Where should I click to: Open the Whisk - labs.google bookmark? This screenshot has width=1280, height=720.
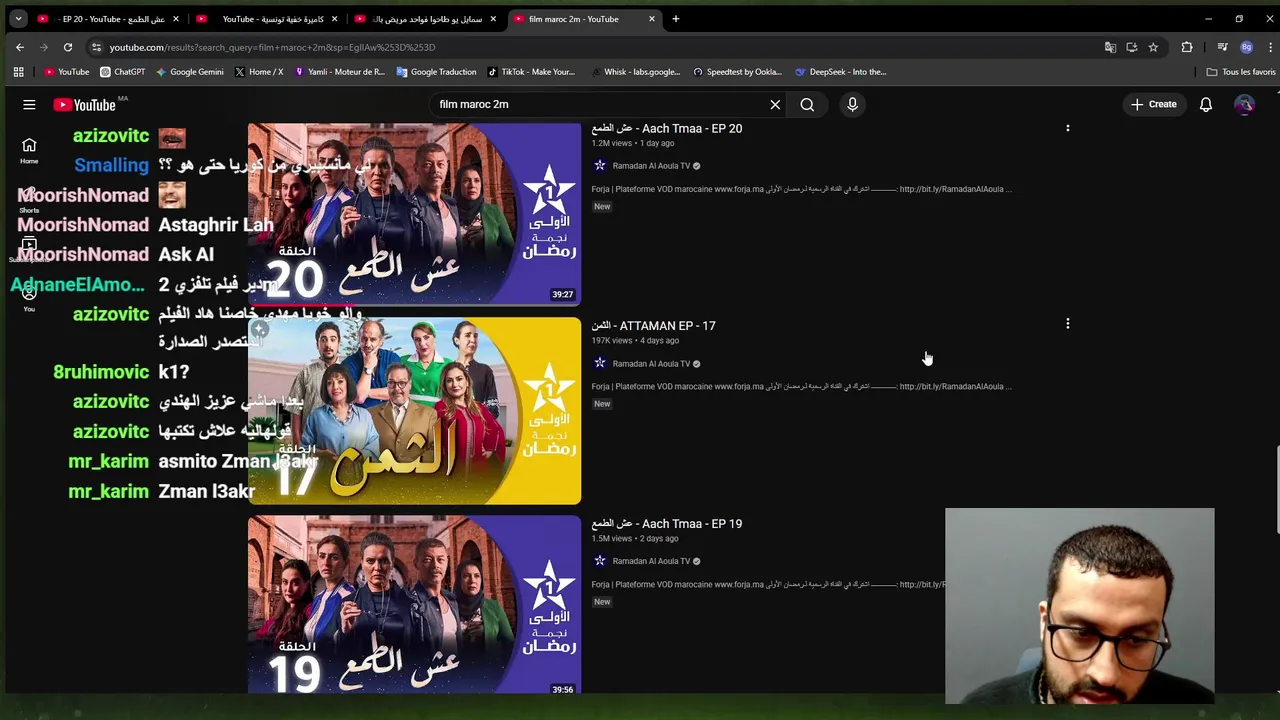click(634, 72)
